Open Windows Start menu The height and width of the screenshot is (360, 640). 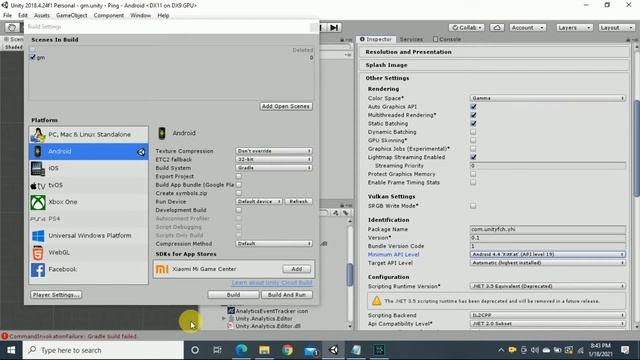tap(11, 350)
